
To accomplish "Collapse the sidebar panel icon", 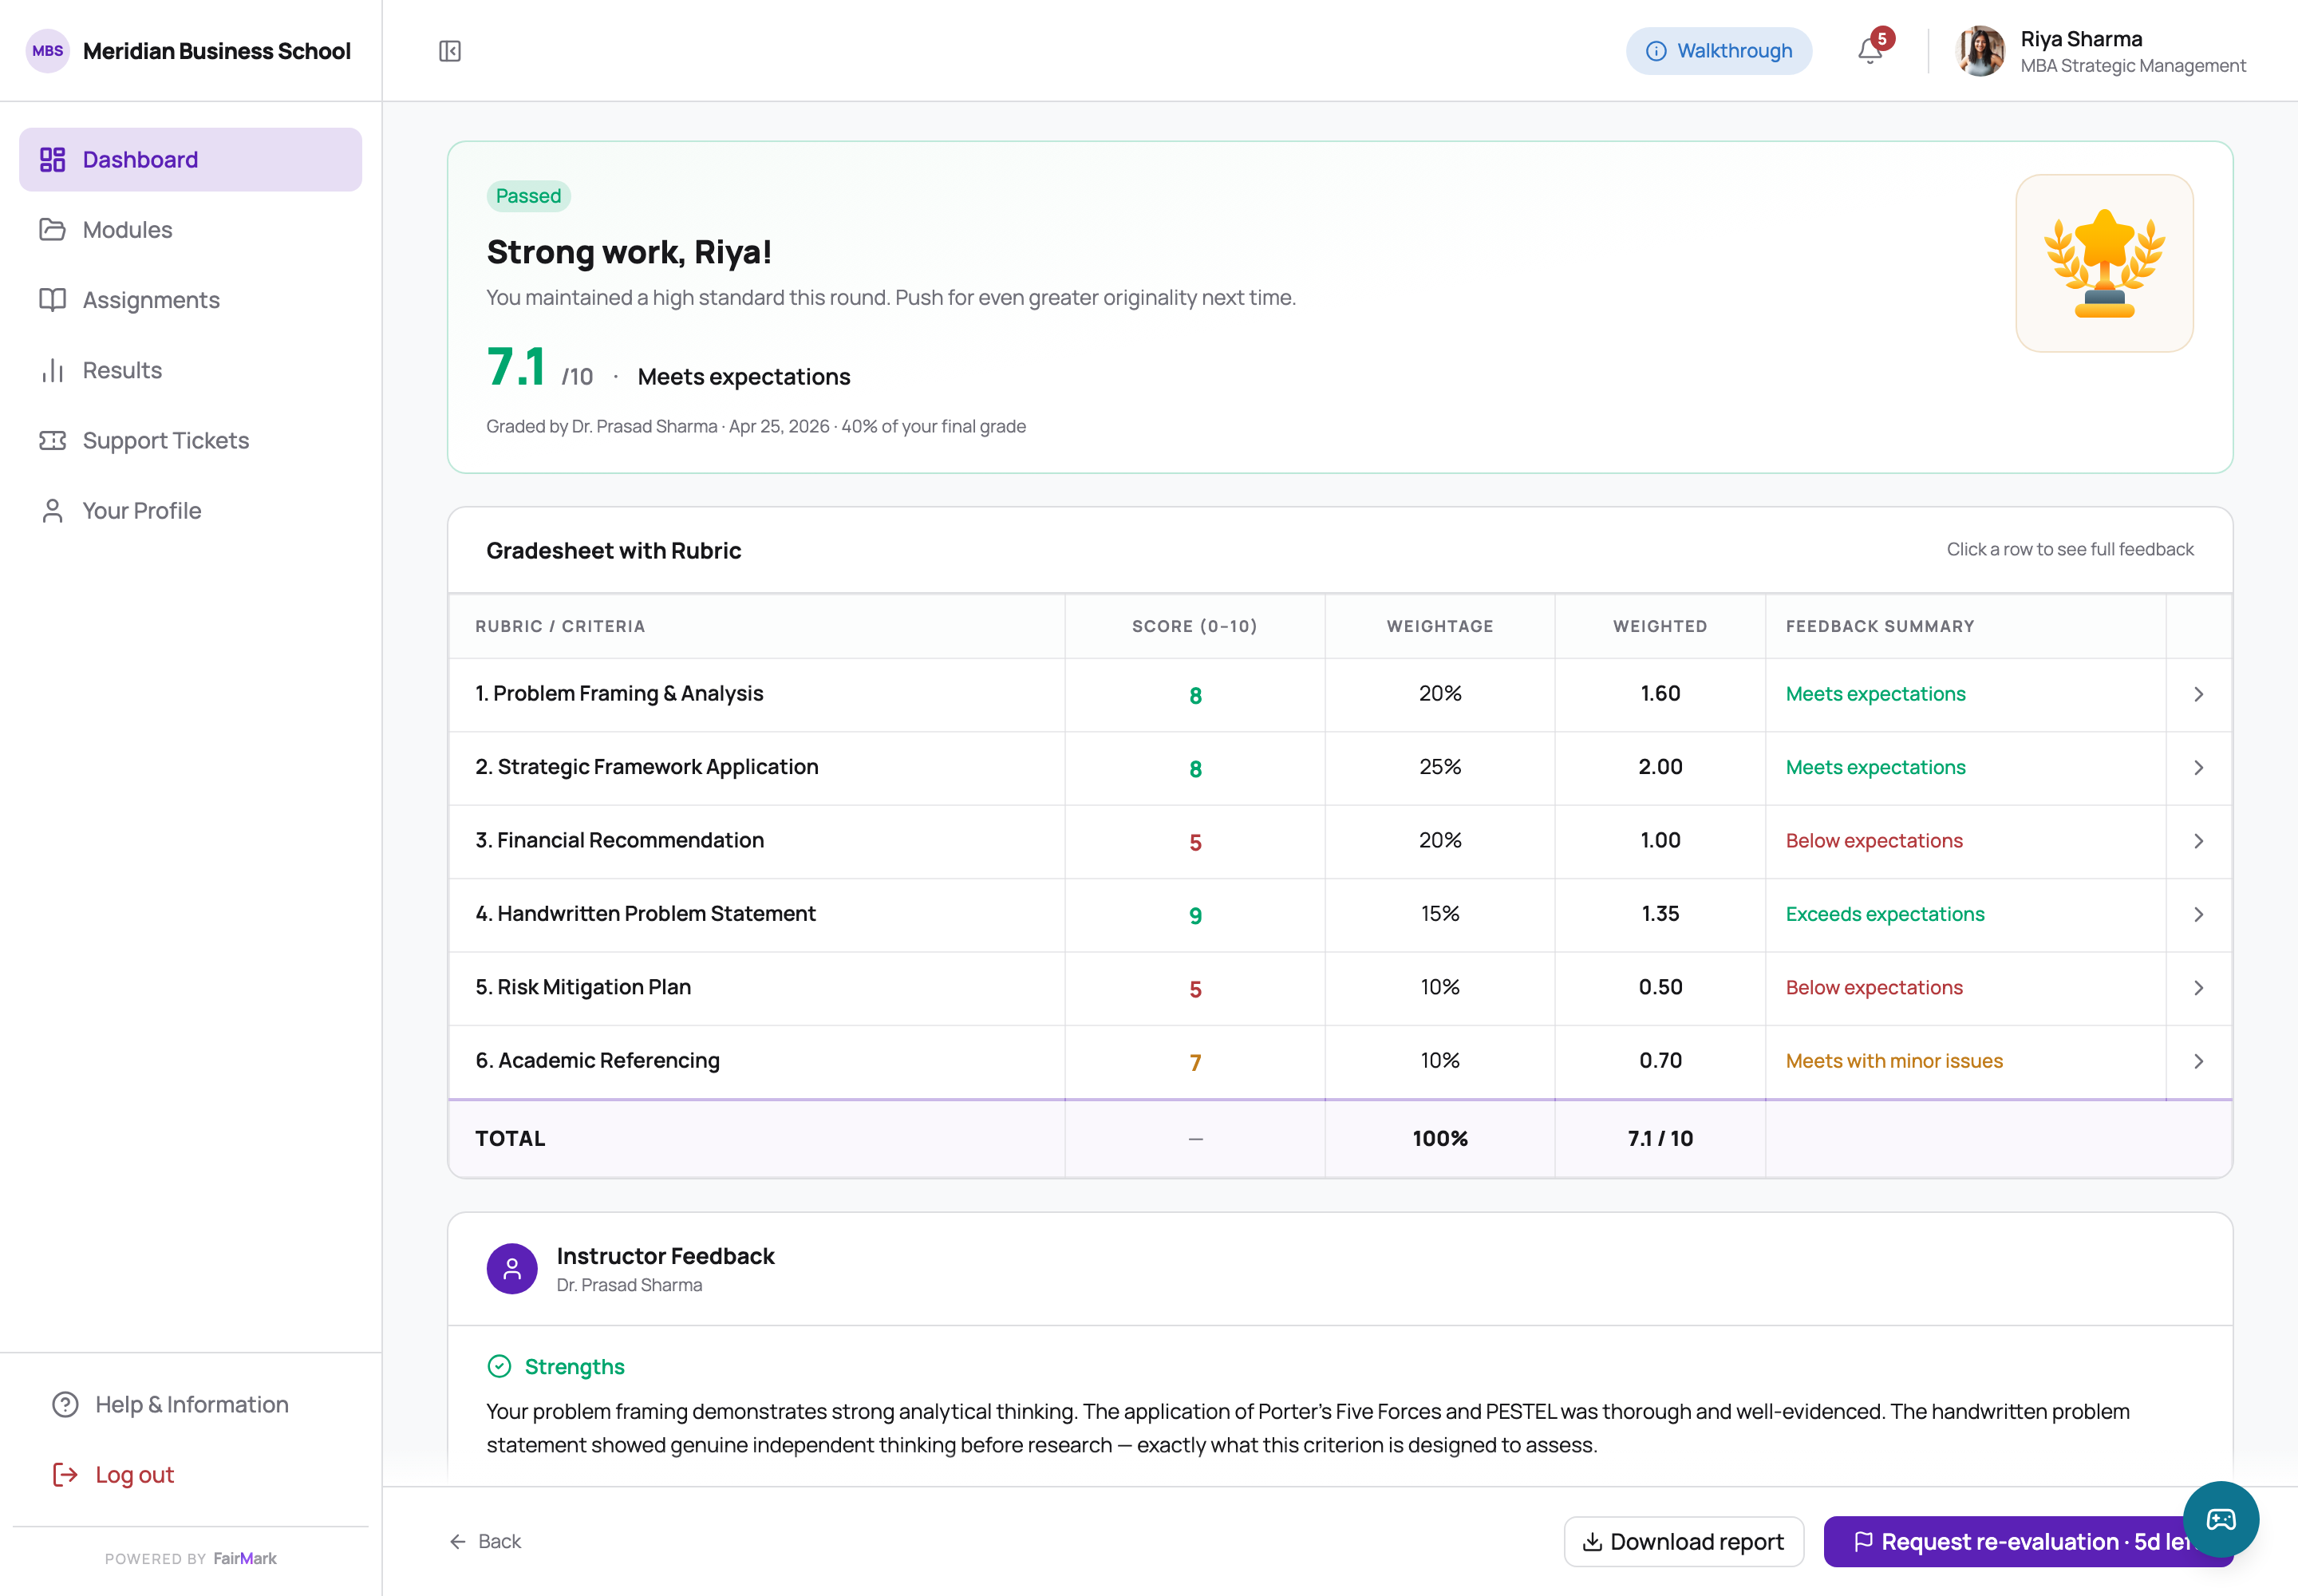I will (450, 51).
